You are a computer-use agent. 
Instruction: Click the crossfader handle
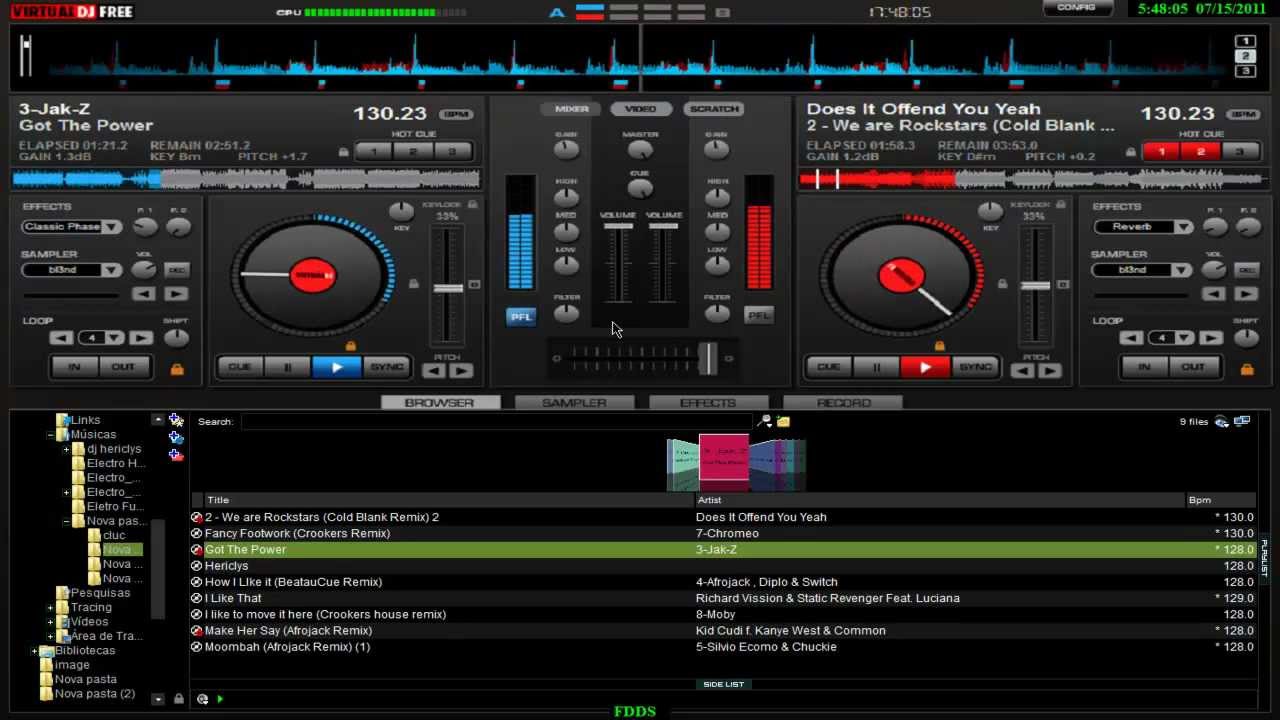(x=707, y=358)
